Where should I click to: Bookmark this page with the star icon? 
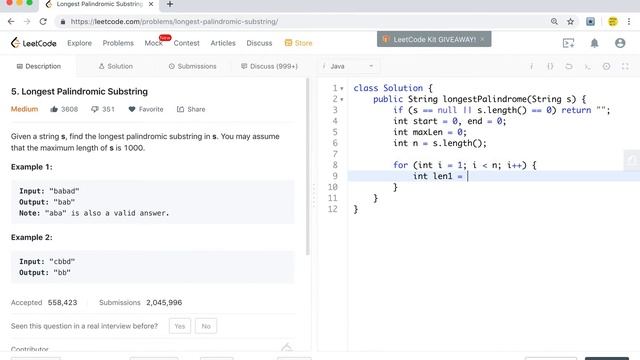tap(570, 22)
